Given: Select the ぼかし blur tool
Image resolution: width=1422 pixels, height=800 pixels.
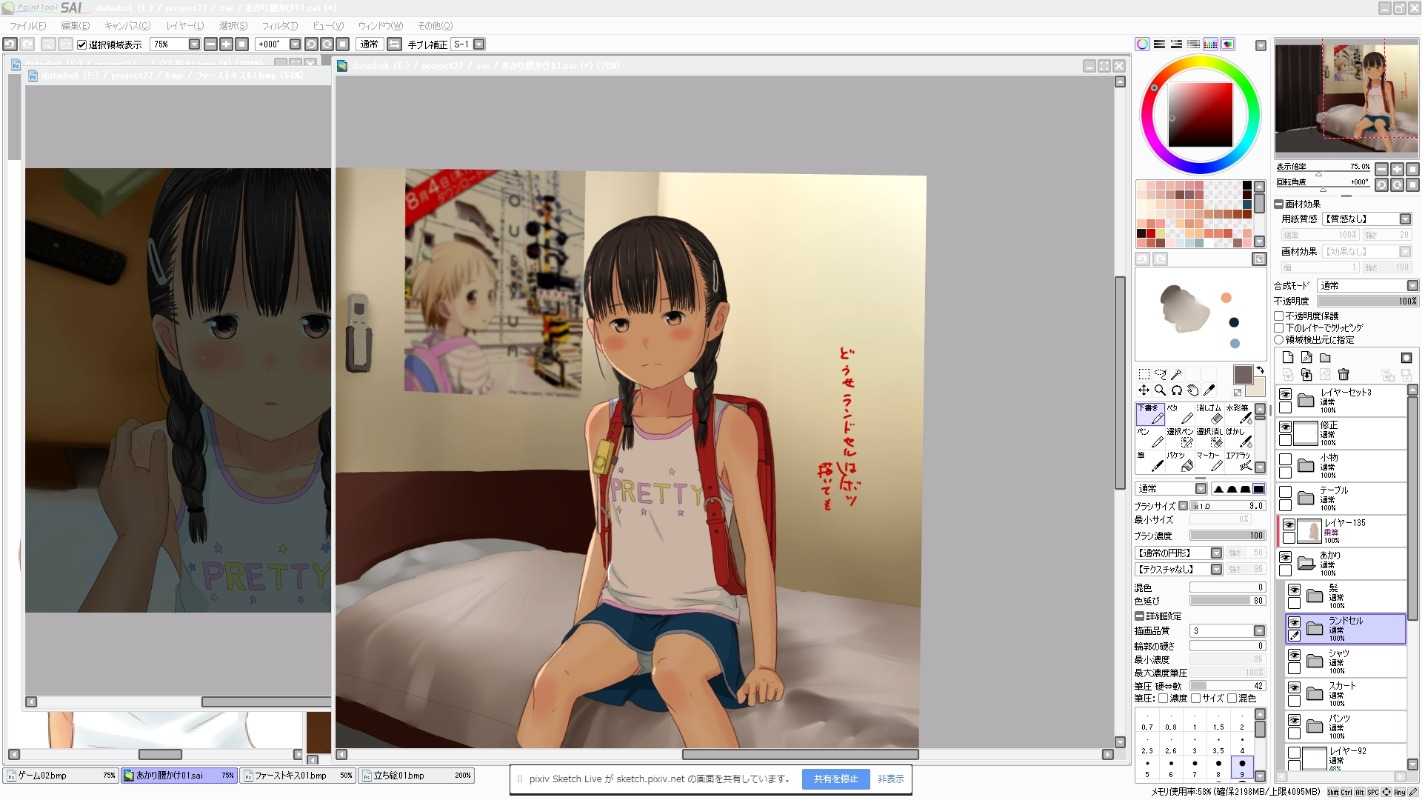Looking at the screenshot, I should 1239,438.
